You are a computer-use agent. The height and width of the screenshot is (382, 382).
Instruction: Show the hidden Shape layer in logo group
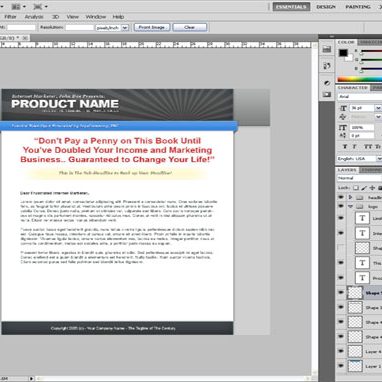click(x=341, y=248)
